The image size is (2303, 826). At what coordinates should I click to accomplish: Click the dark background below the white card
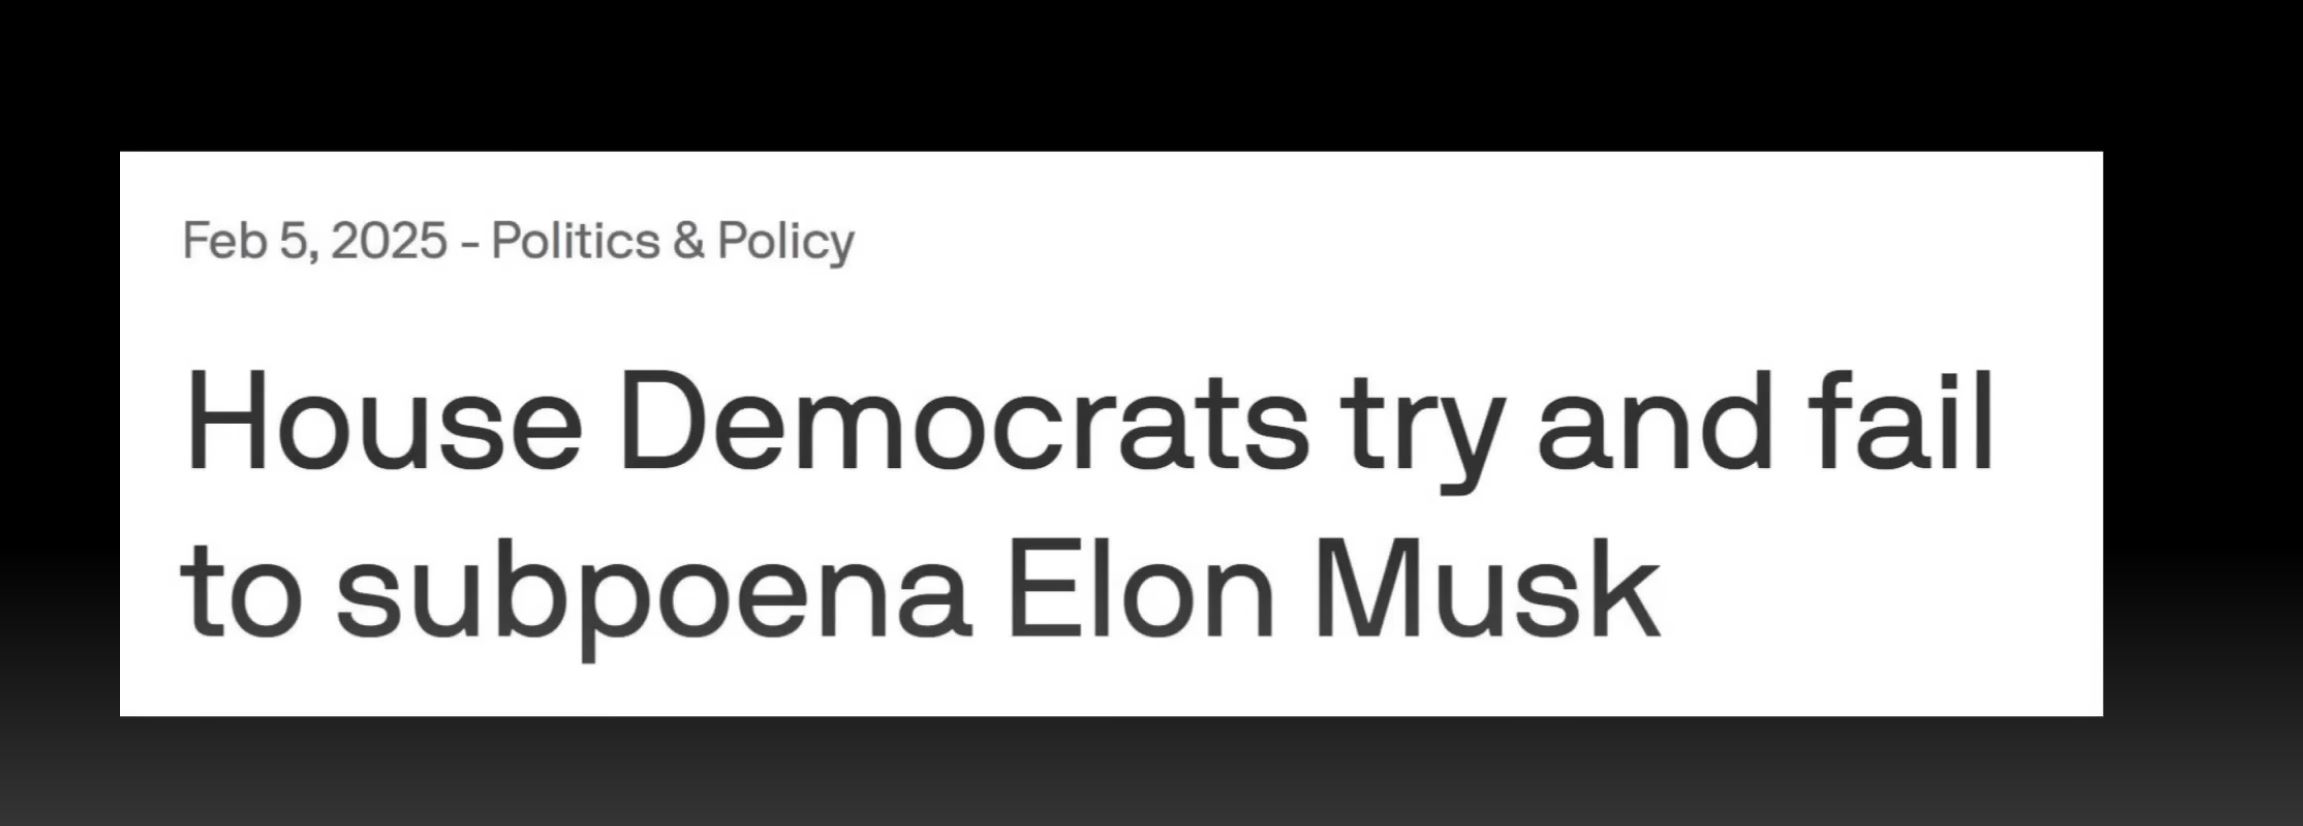(1150, 772)
